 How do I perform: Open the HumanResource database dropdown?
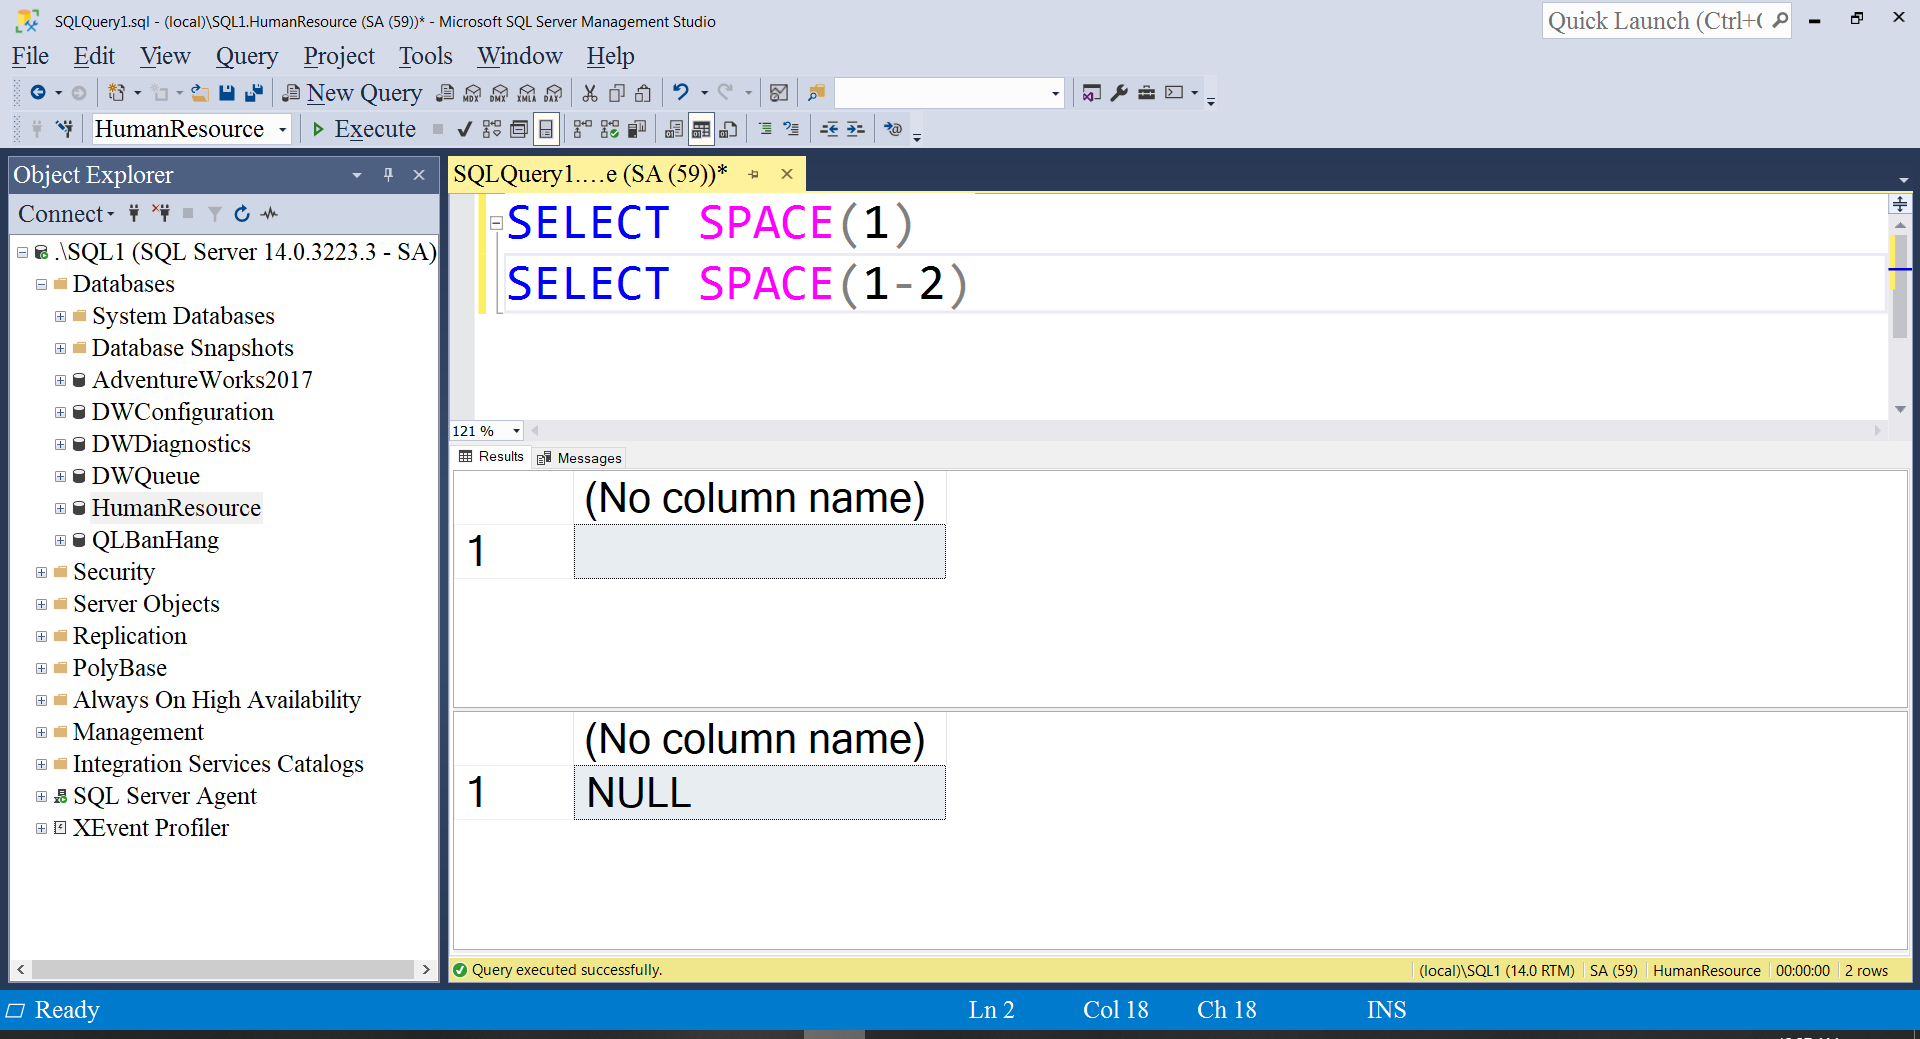283,129
